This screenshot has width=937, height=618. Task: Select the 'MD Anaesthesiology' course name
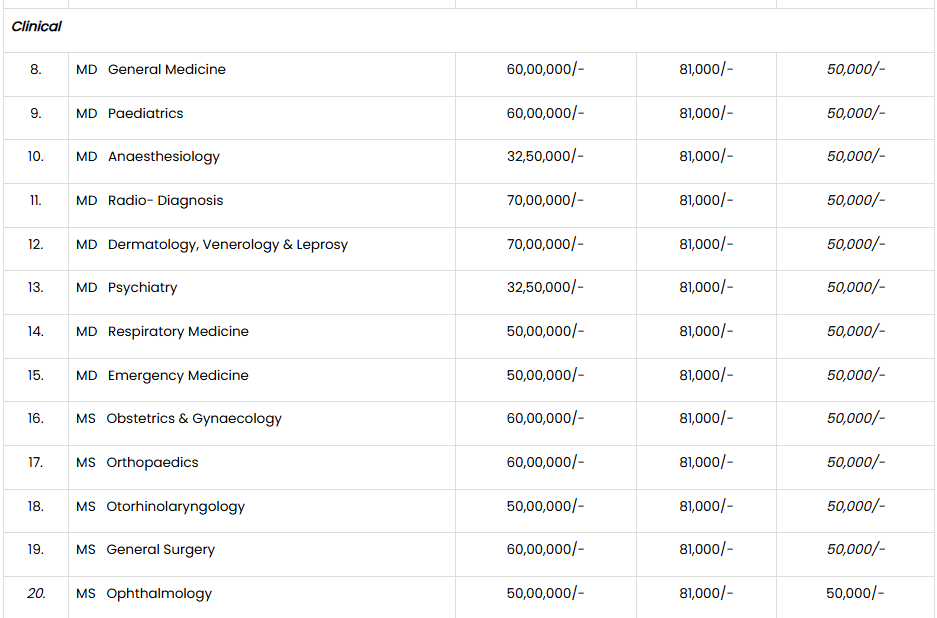[148, 157]
